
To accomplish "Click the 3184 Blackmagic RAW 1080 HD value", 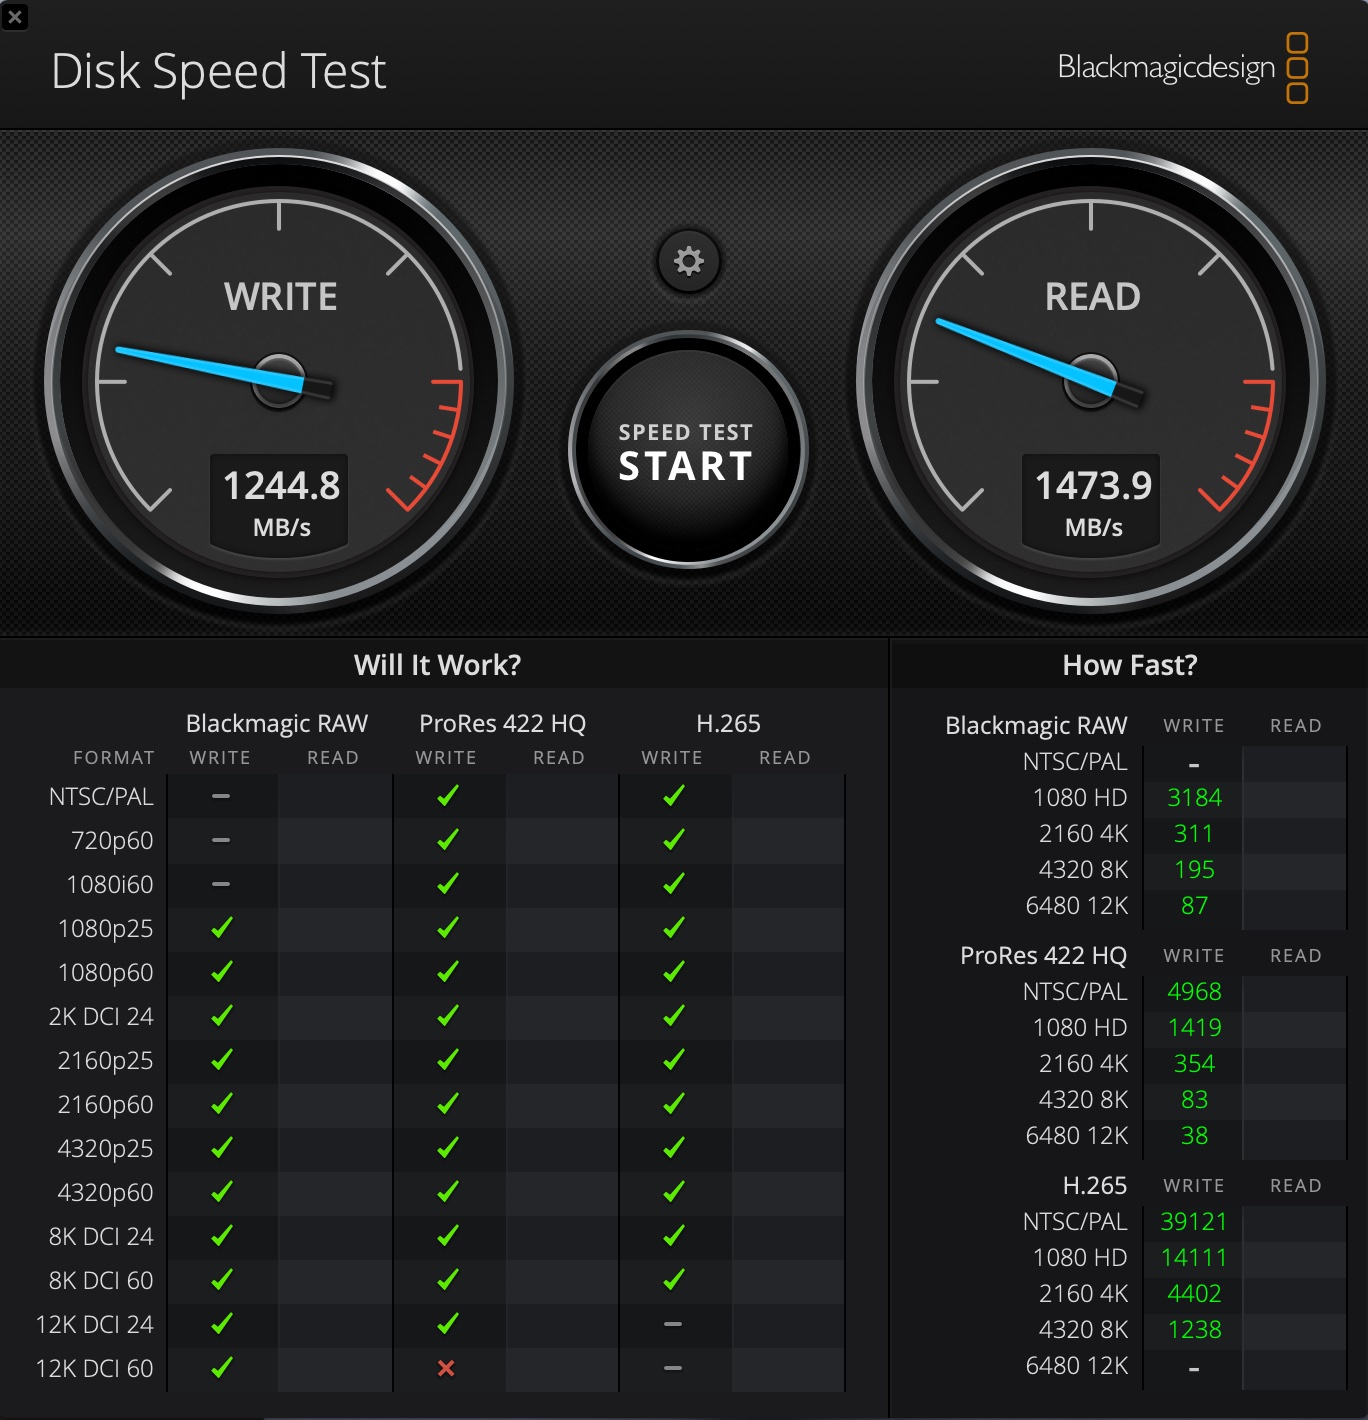I will 1194,798.
